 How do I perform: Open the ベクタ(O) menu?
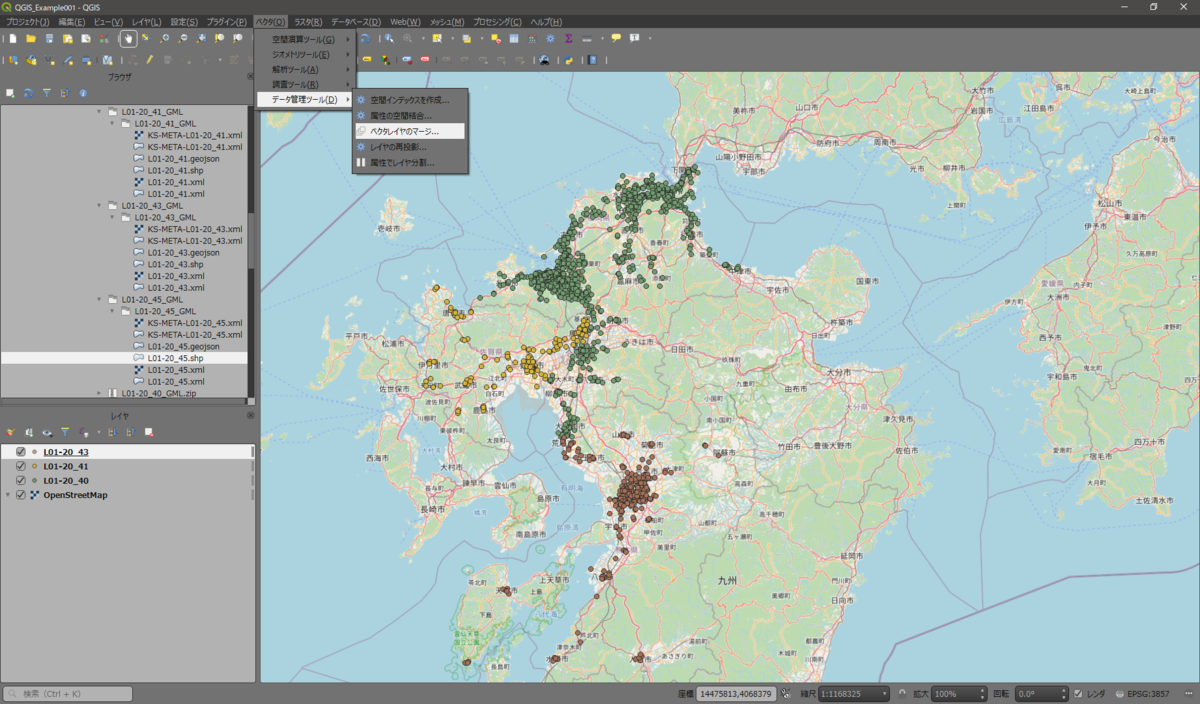[x=270, y=21]
